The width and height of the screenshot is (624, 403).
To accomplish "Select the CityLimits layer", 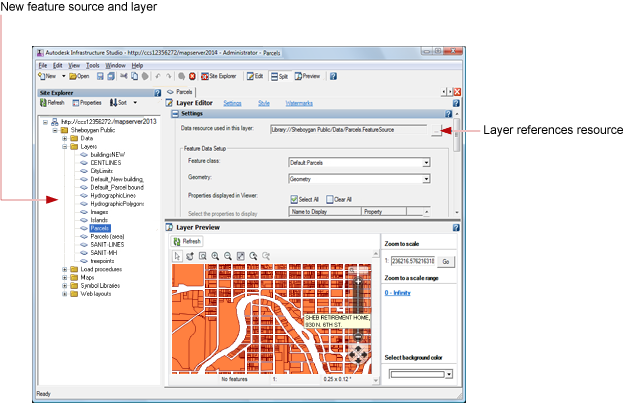I will click(101, 171).
